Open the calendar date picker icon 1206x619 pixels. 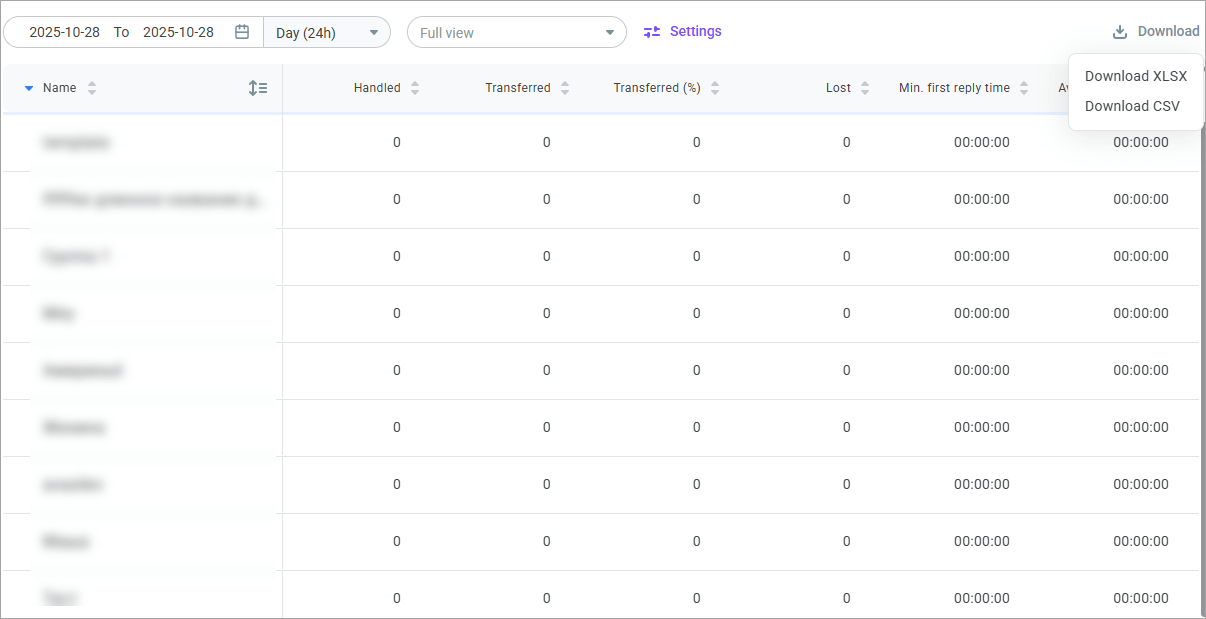241,32
